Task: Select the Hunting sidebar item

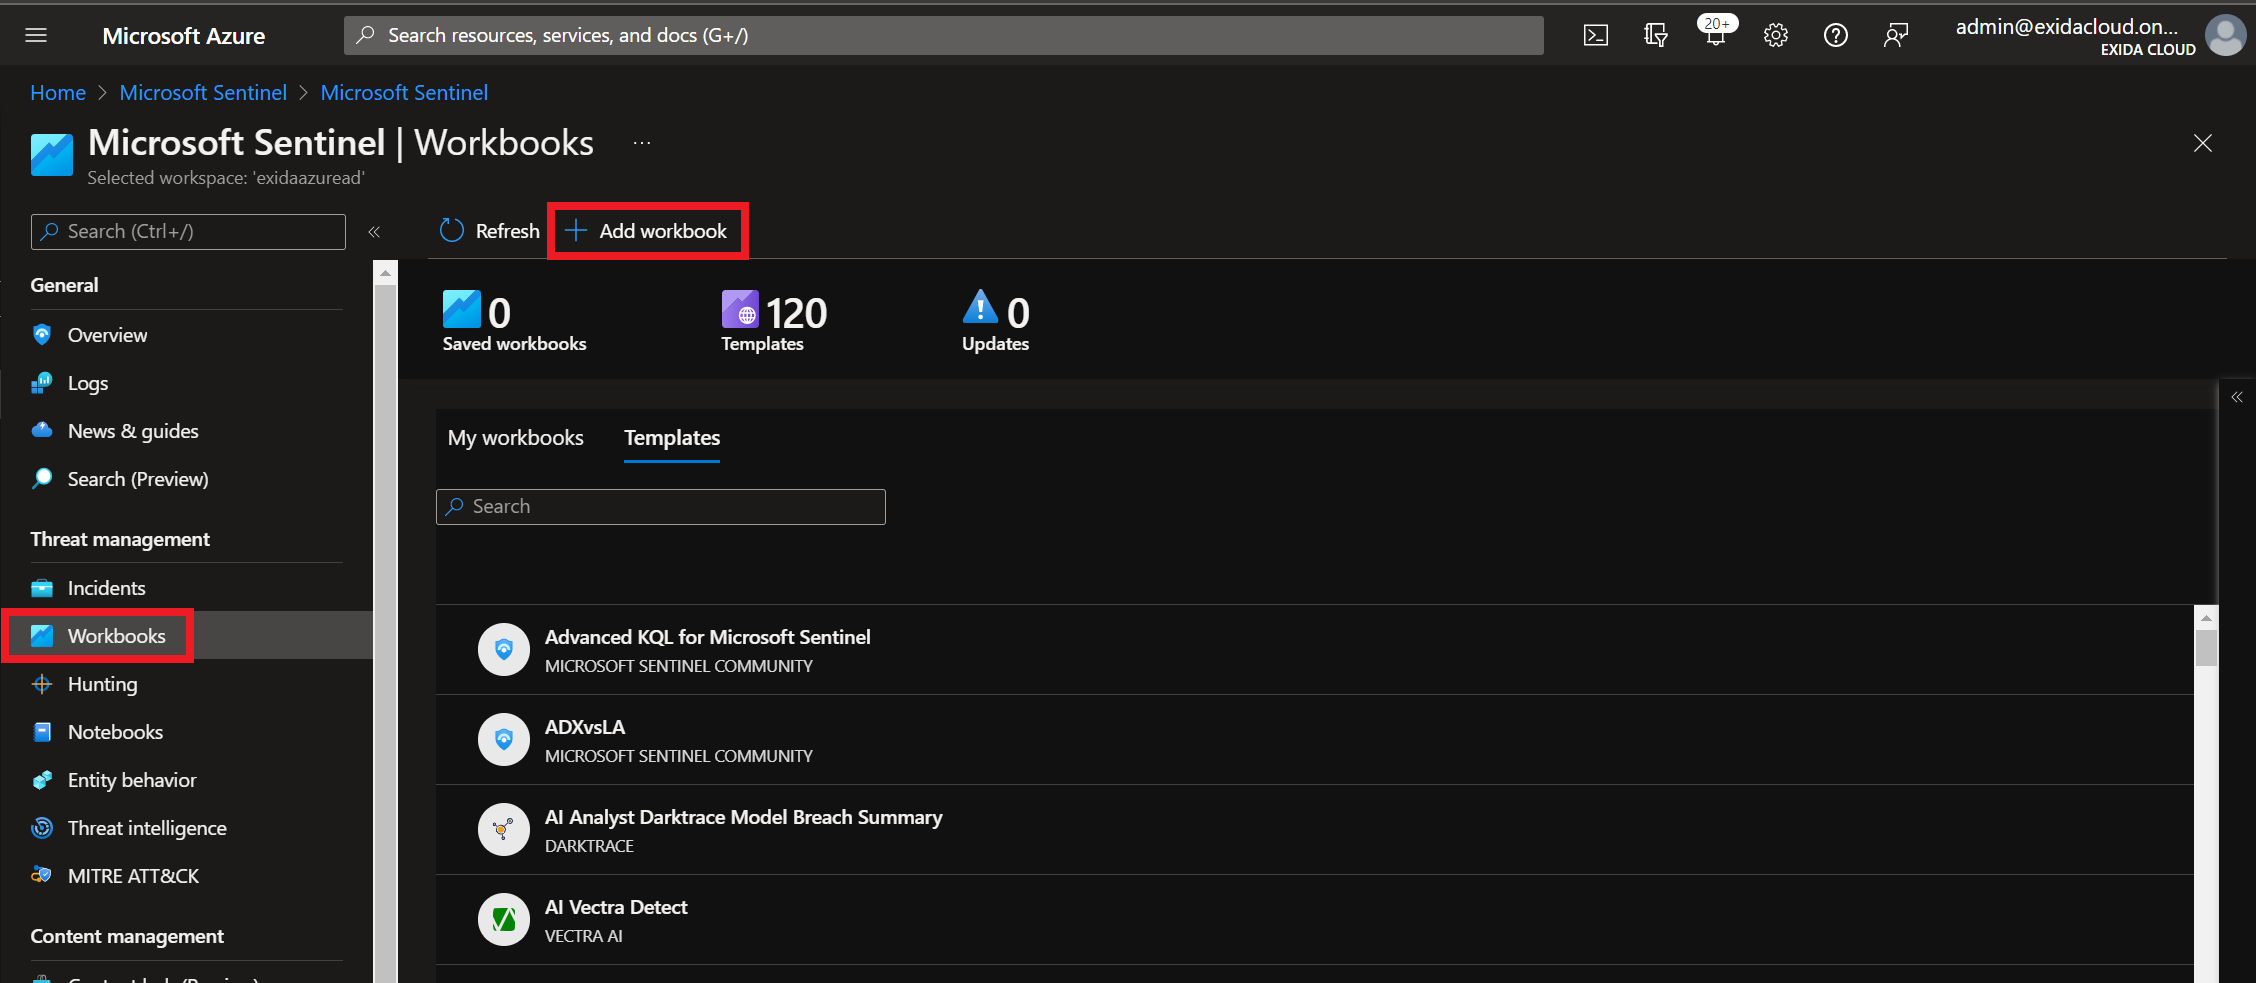Action: coord(102,684)
